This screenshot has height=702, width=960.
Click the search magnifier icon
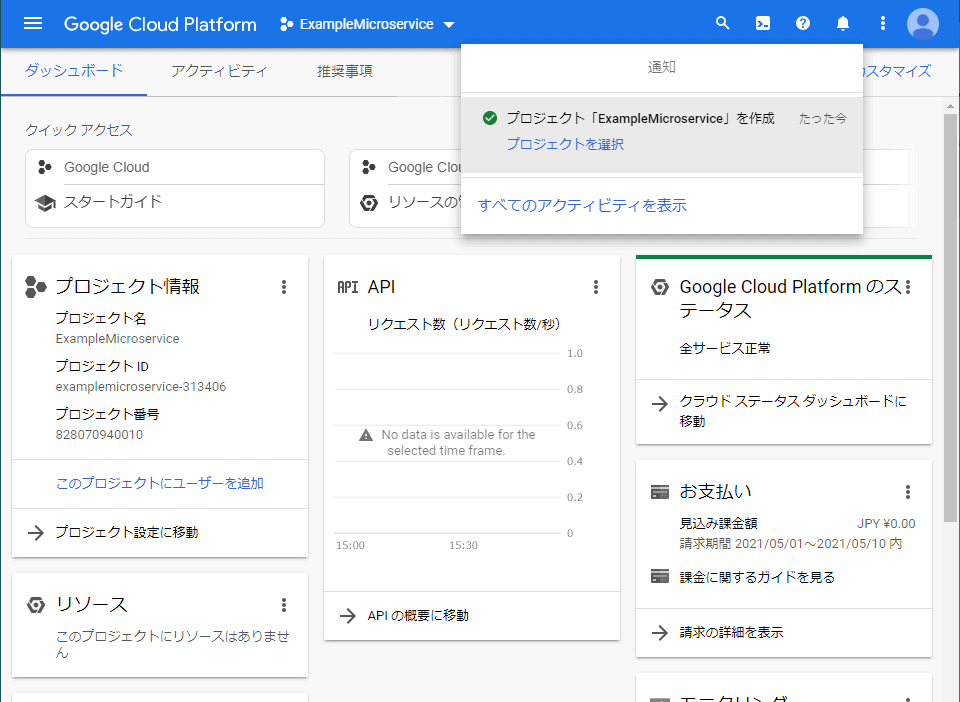pos(722,23)
